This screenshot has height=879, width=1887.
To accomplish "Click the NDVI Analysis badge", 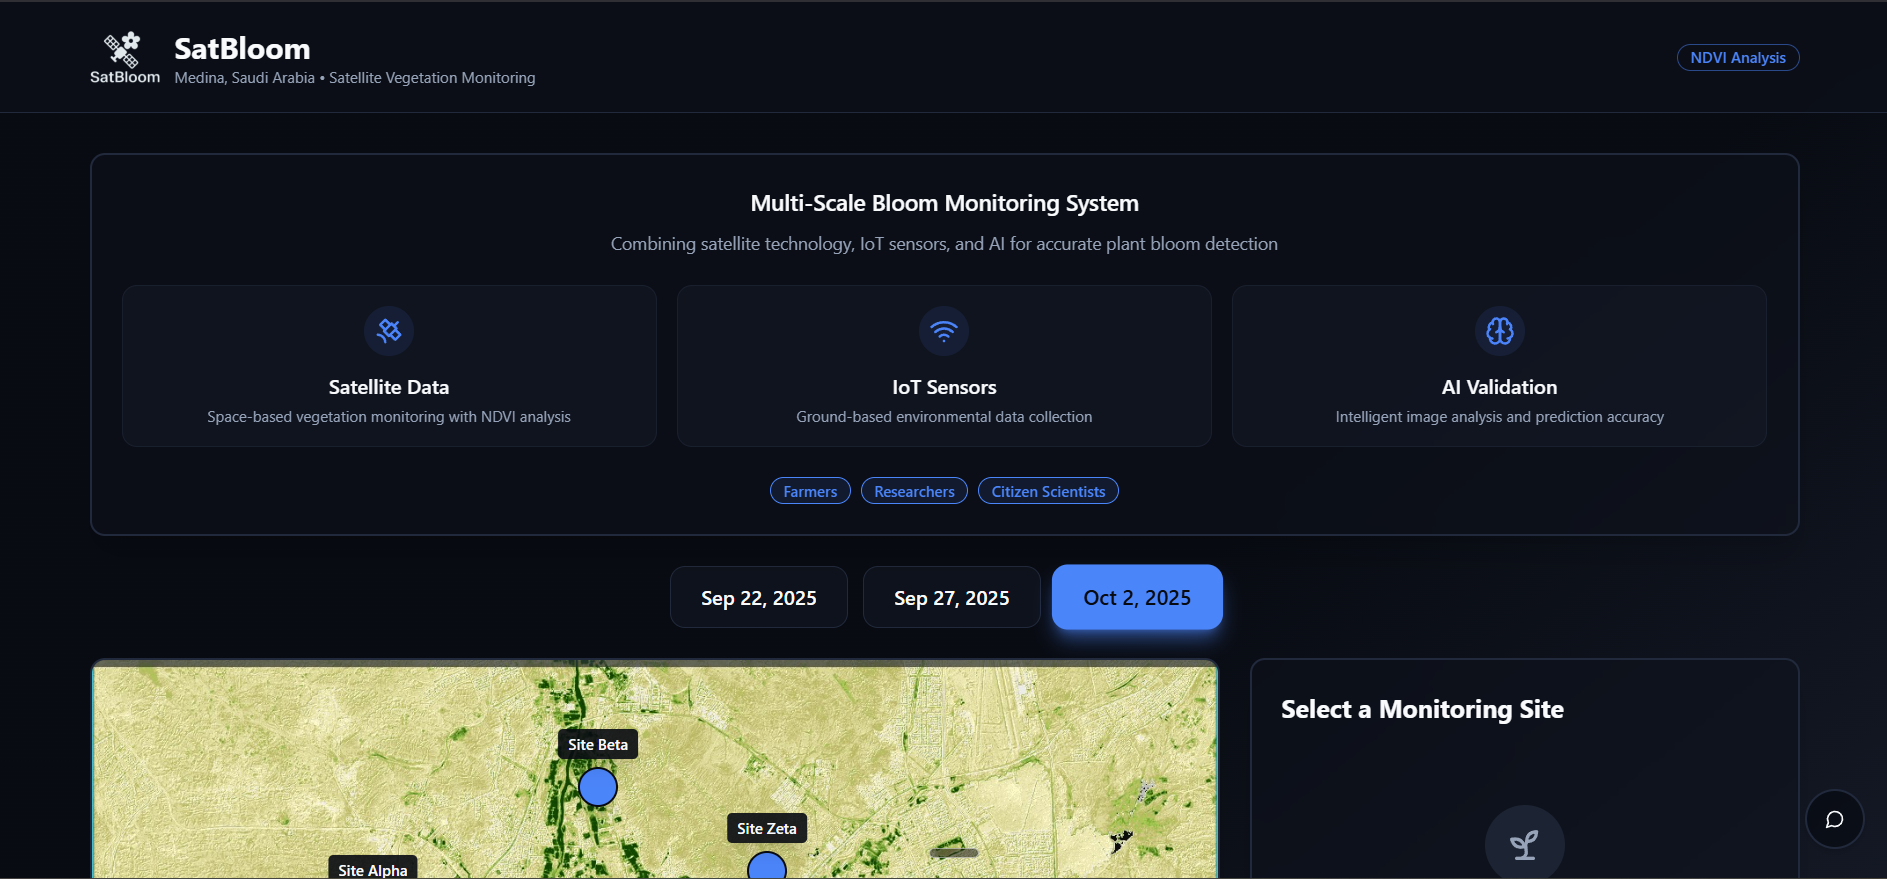I will (x=1737, y=58).
